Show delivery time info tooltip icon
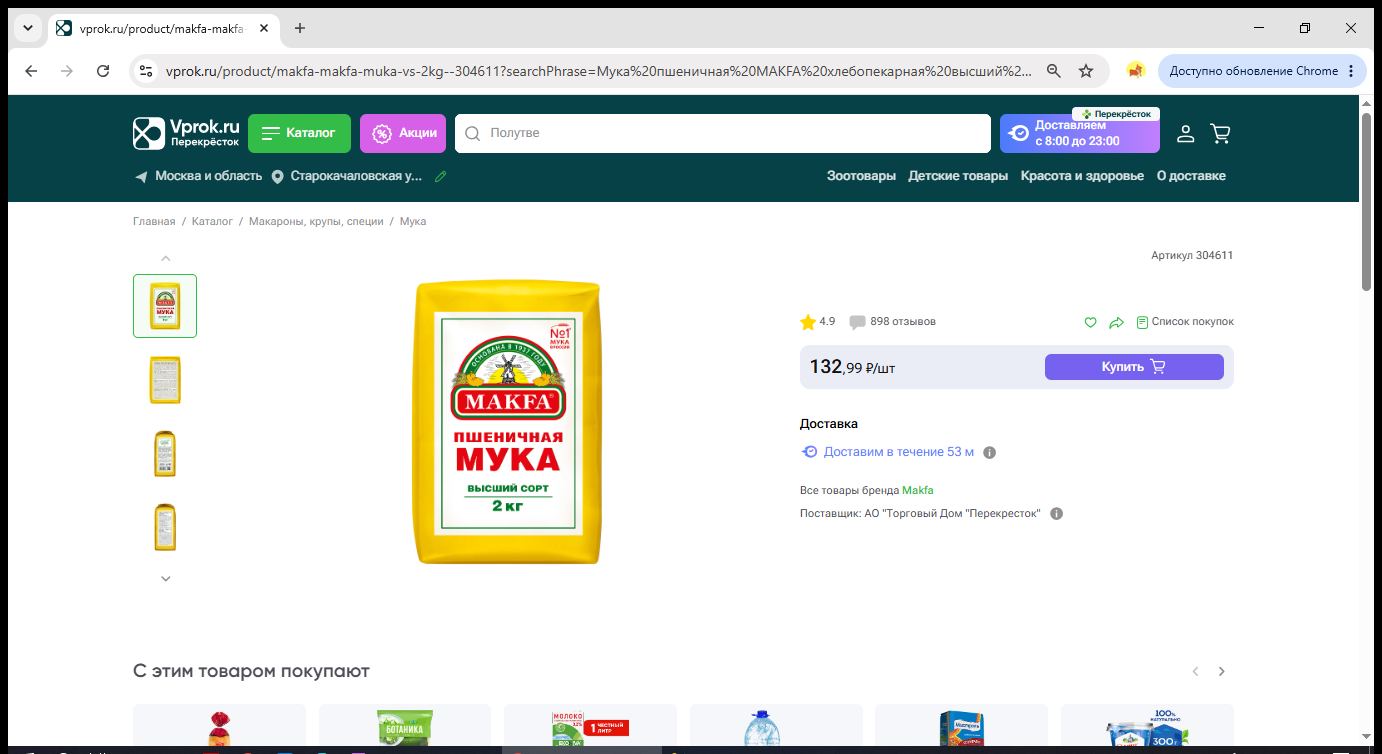Viewport: 1382px width, 754px height. coord(990,453)
